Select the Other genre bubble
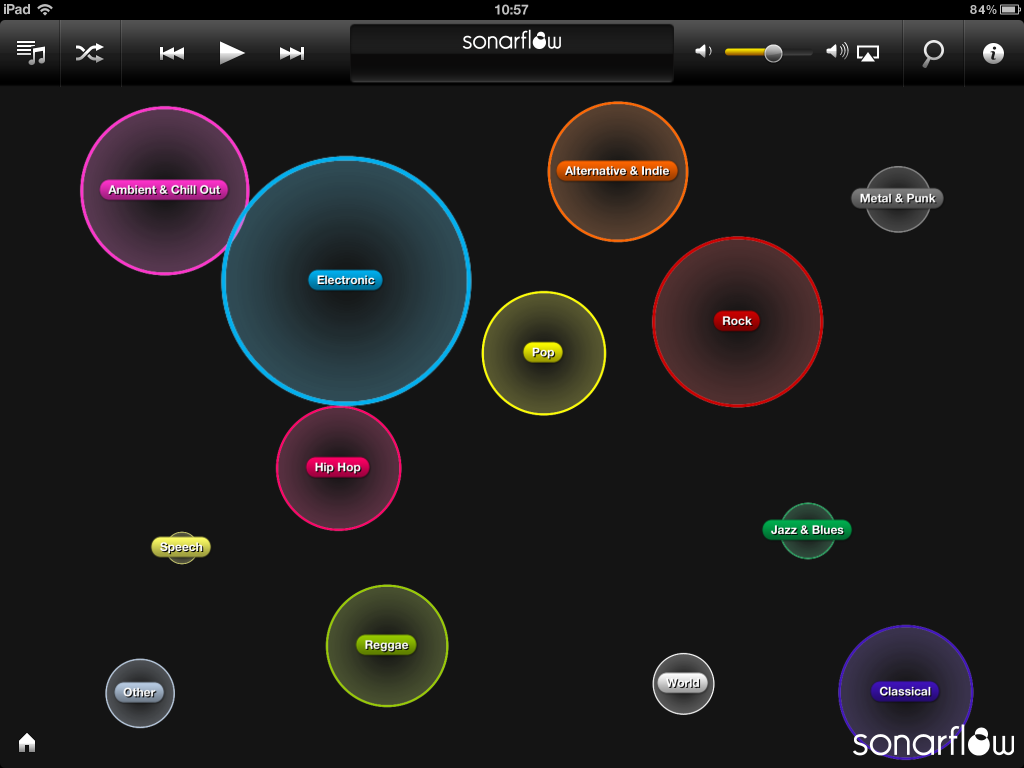The image size is (1024, 768). (140, 693)
